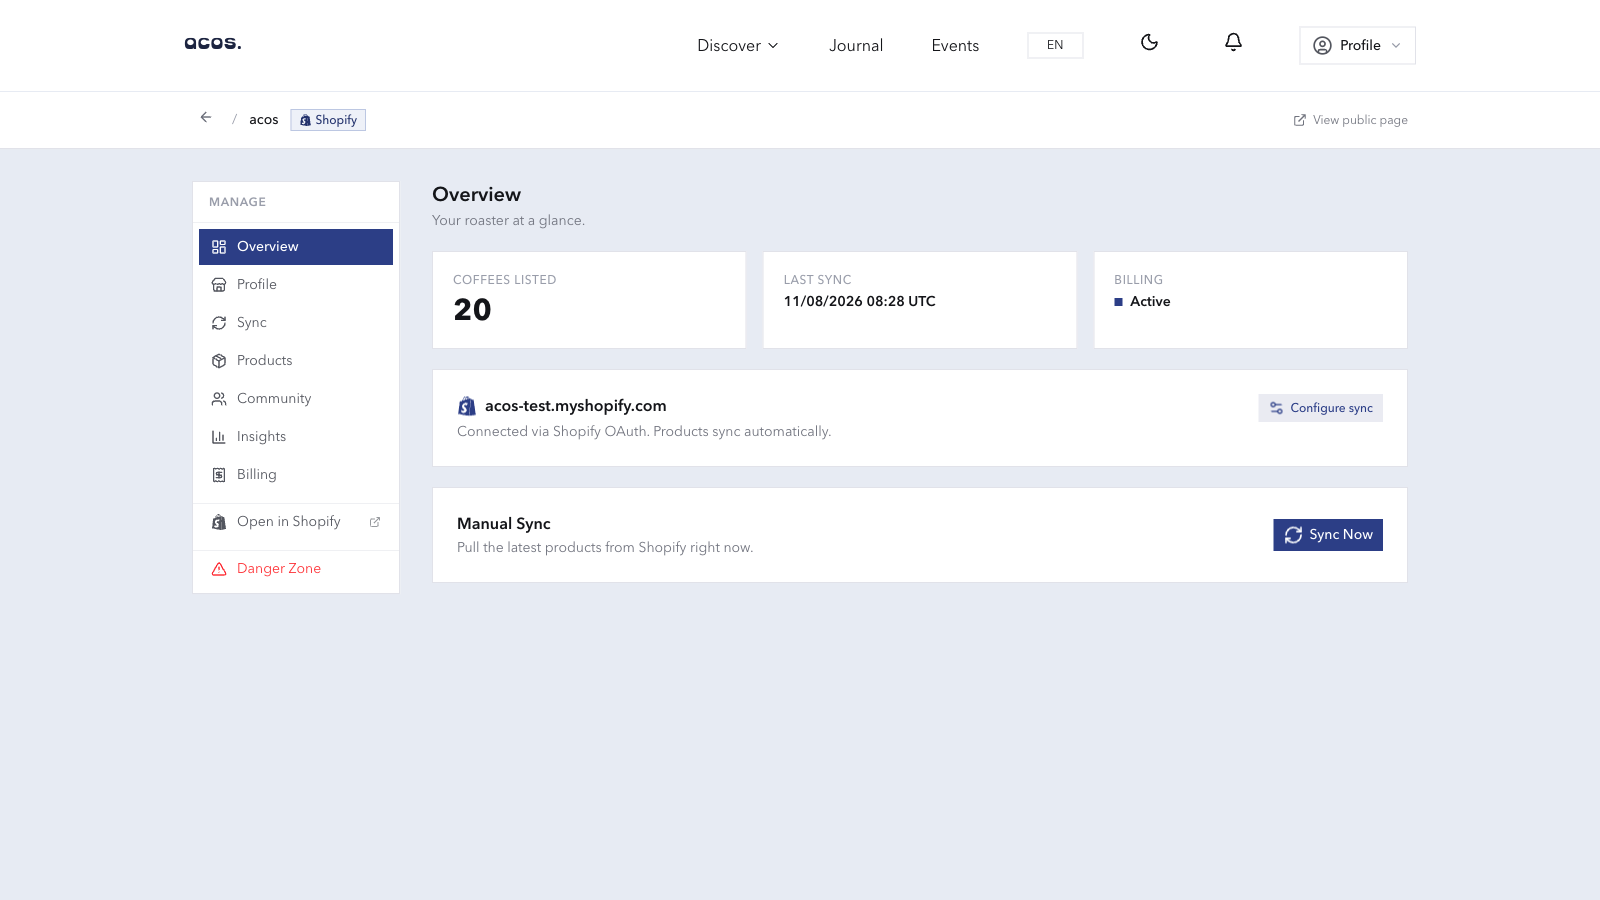Open the Products section in the sidebar
The width and height of the screenshot is (1600, 900).
pyautogui.click(x=296, y=361)
